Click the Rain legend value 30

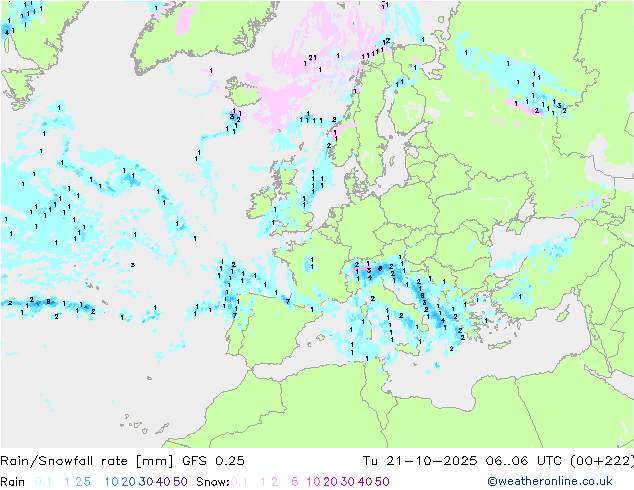click(146, 482)
